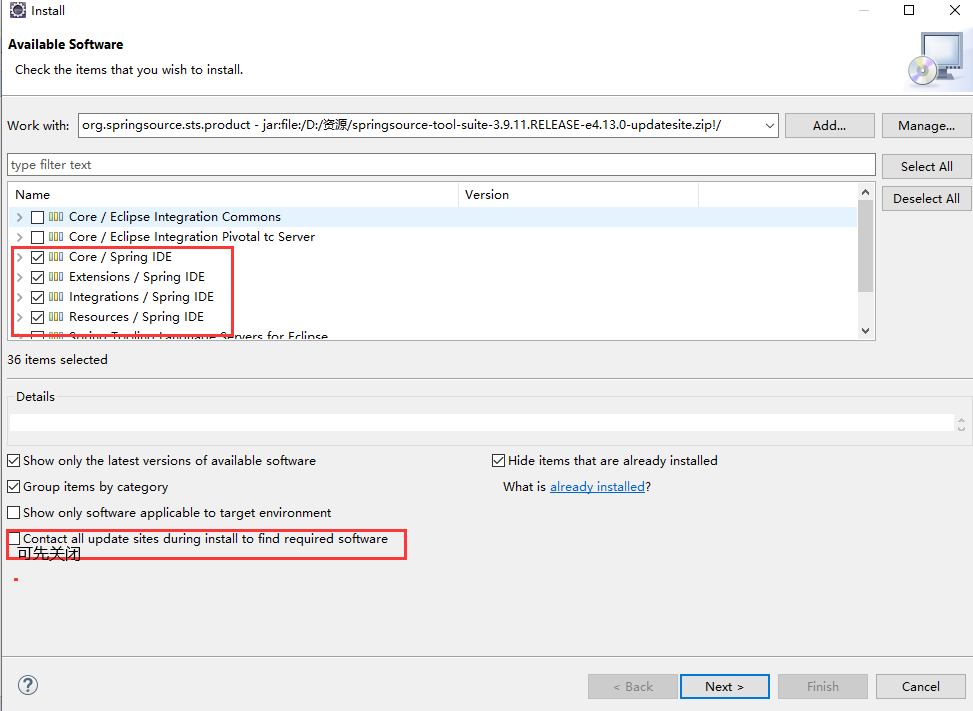973x711 pixels.
Task: Click the category icon beside Resources / Spring IDE
Action: [x=56, y=316]
